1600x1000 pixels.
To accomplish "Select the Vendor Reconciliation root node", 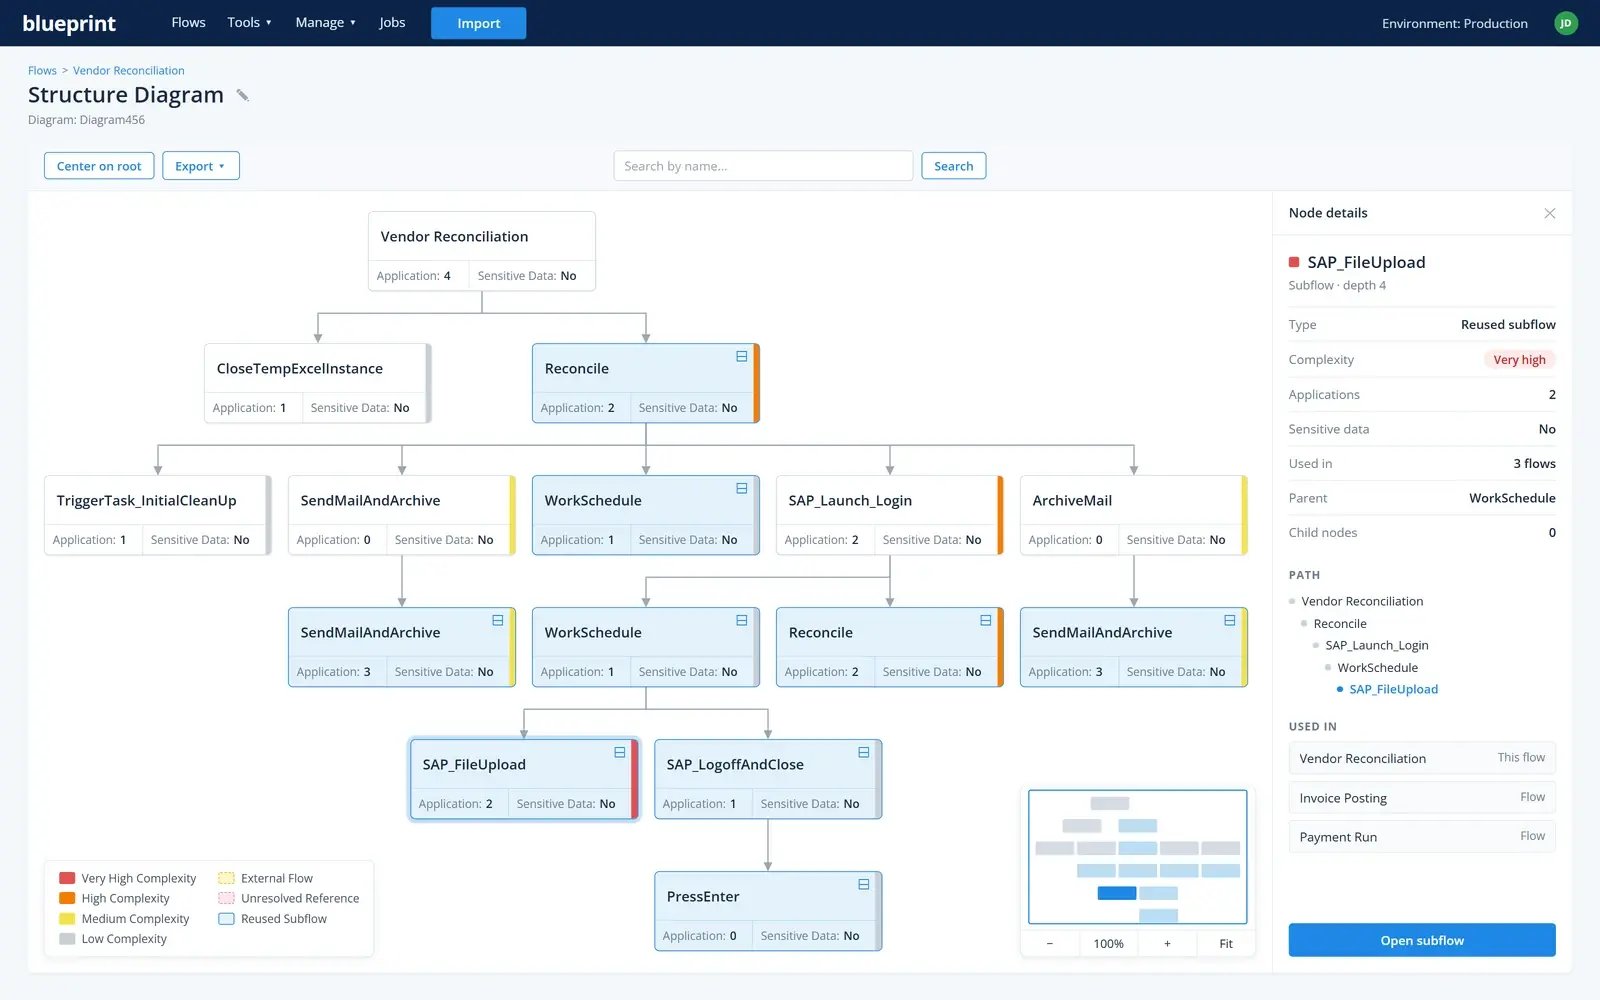I will tap(482, 251).
